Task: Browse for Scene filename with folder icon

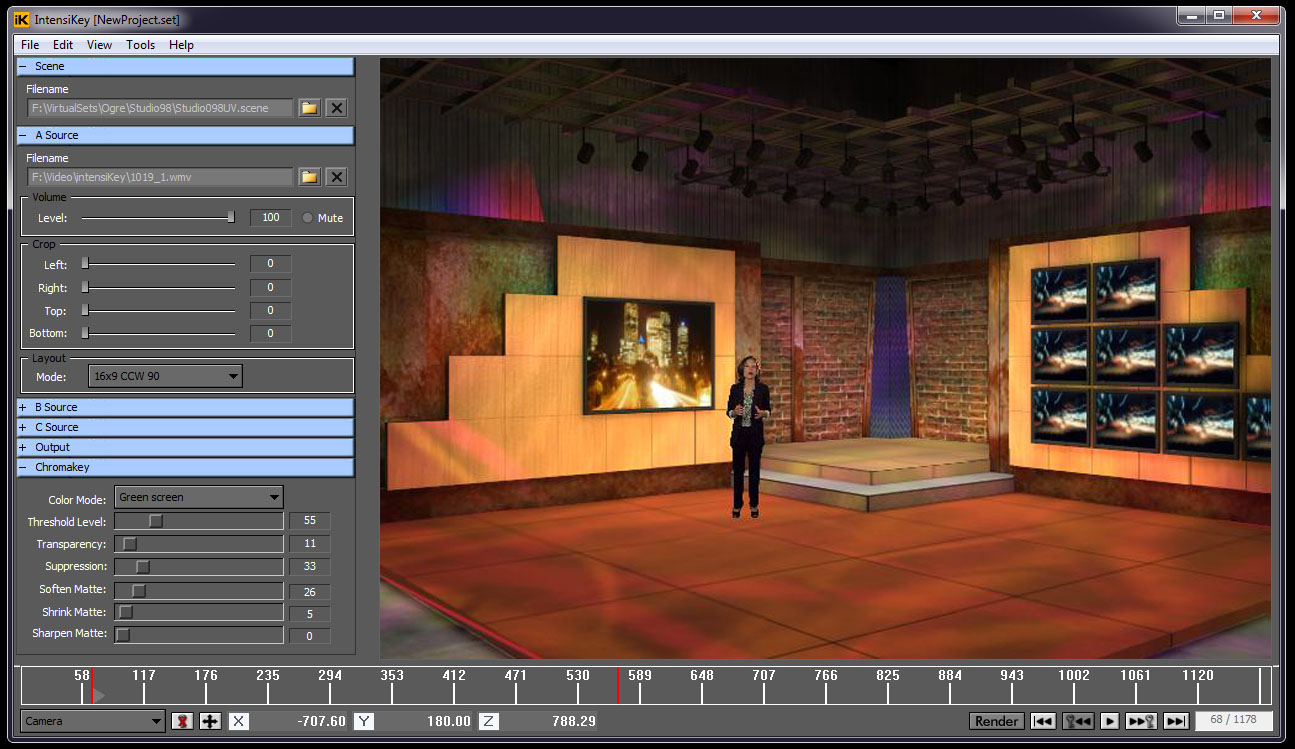Action: tap(309, 108)
